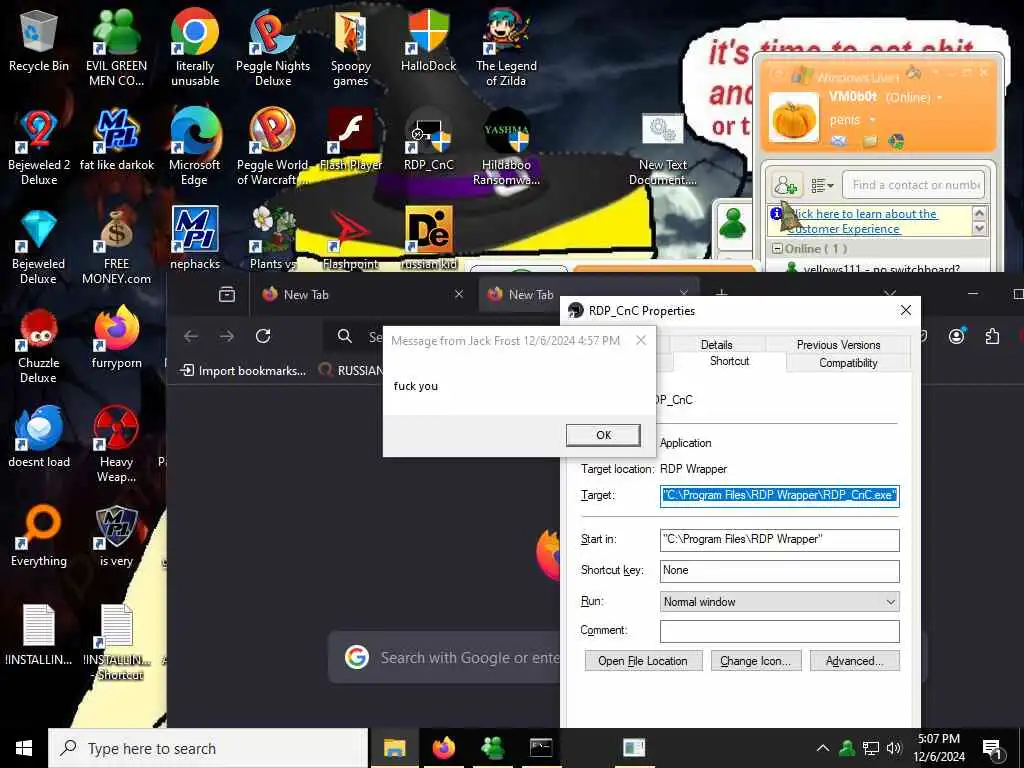Open Peggle World of Warcraft icon
The height and width of the screenshot is (768, 1024).
pyautogui.click(x=273, y=147)
